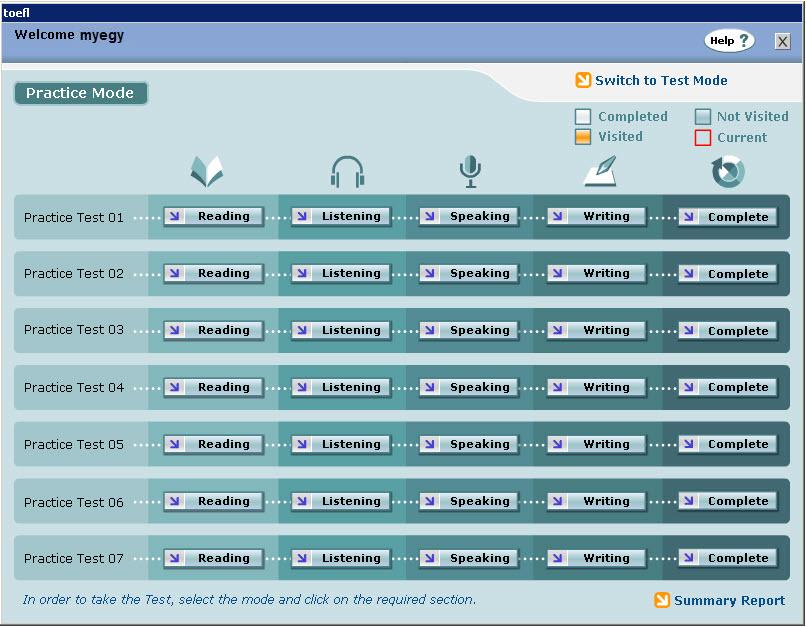Screen dimensions: 806x627
Task: Click the red Current legend box
Action: [x=703, y=138]
